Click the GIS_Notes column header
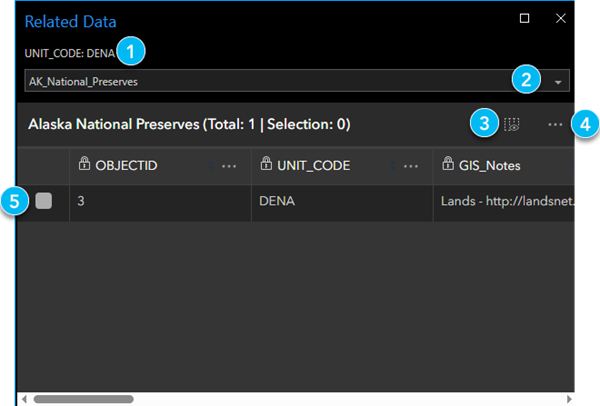 click(493, 166)
